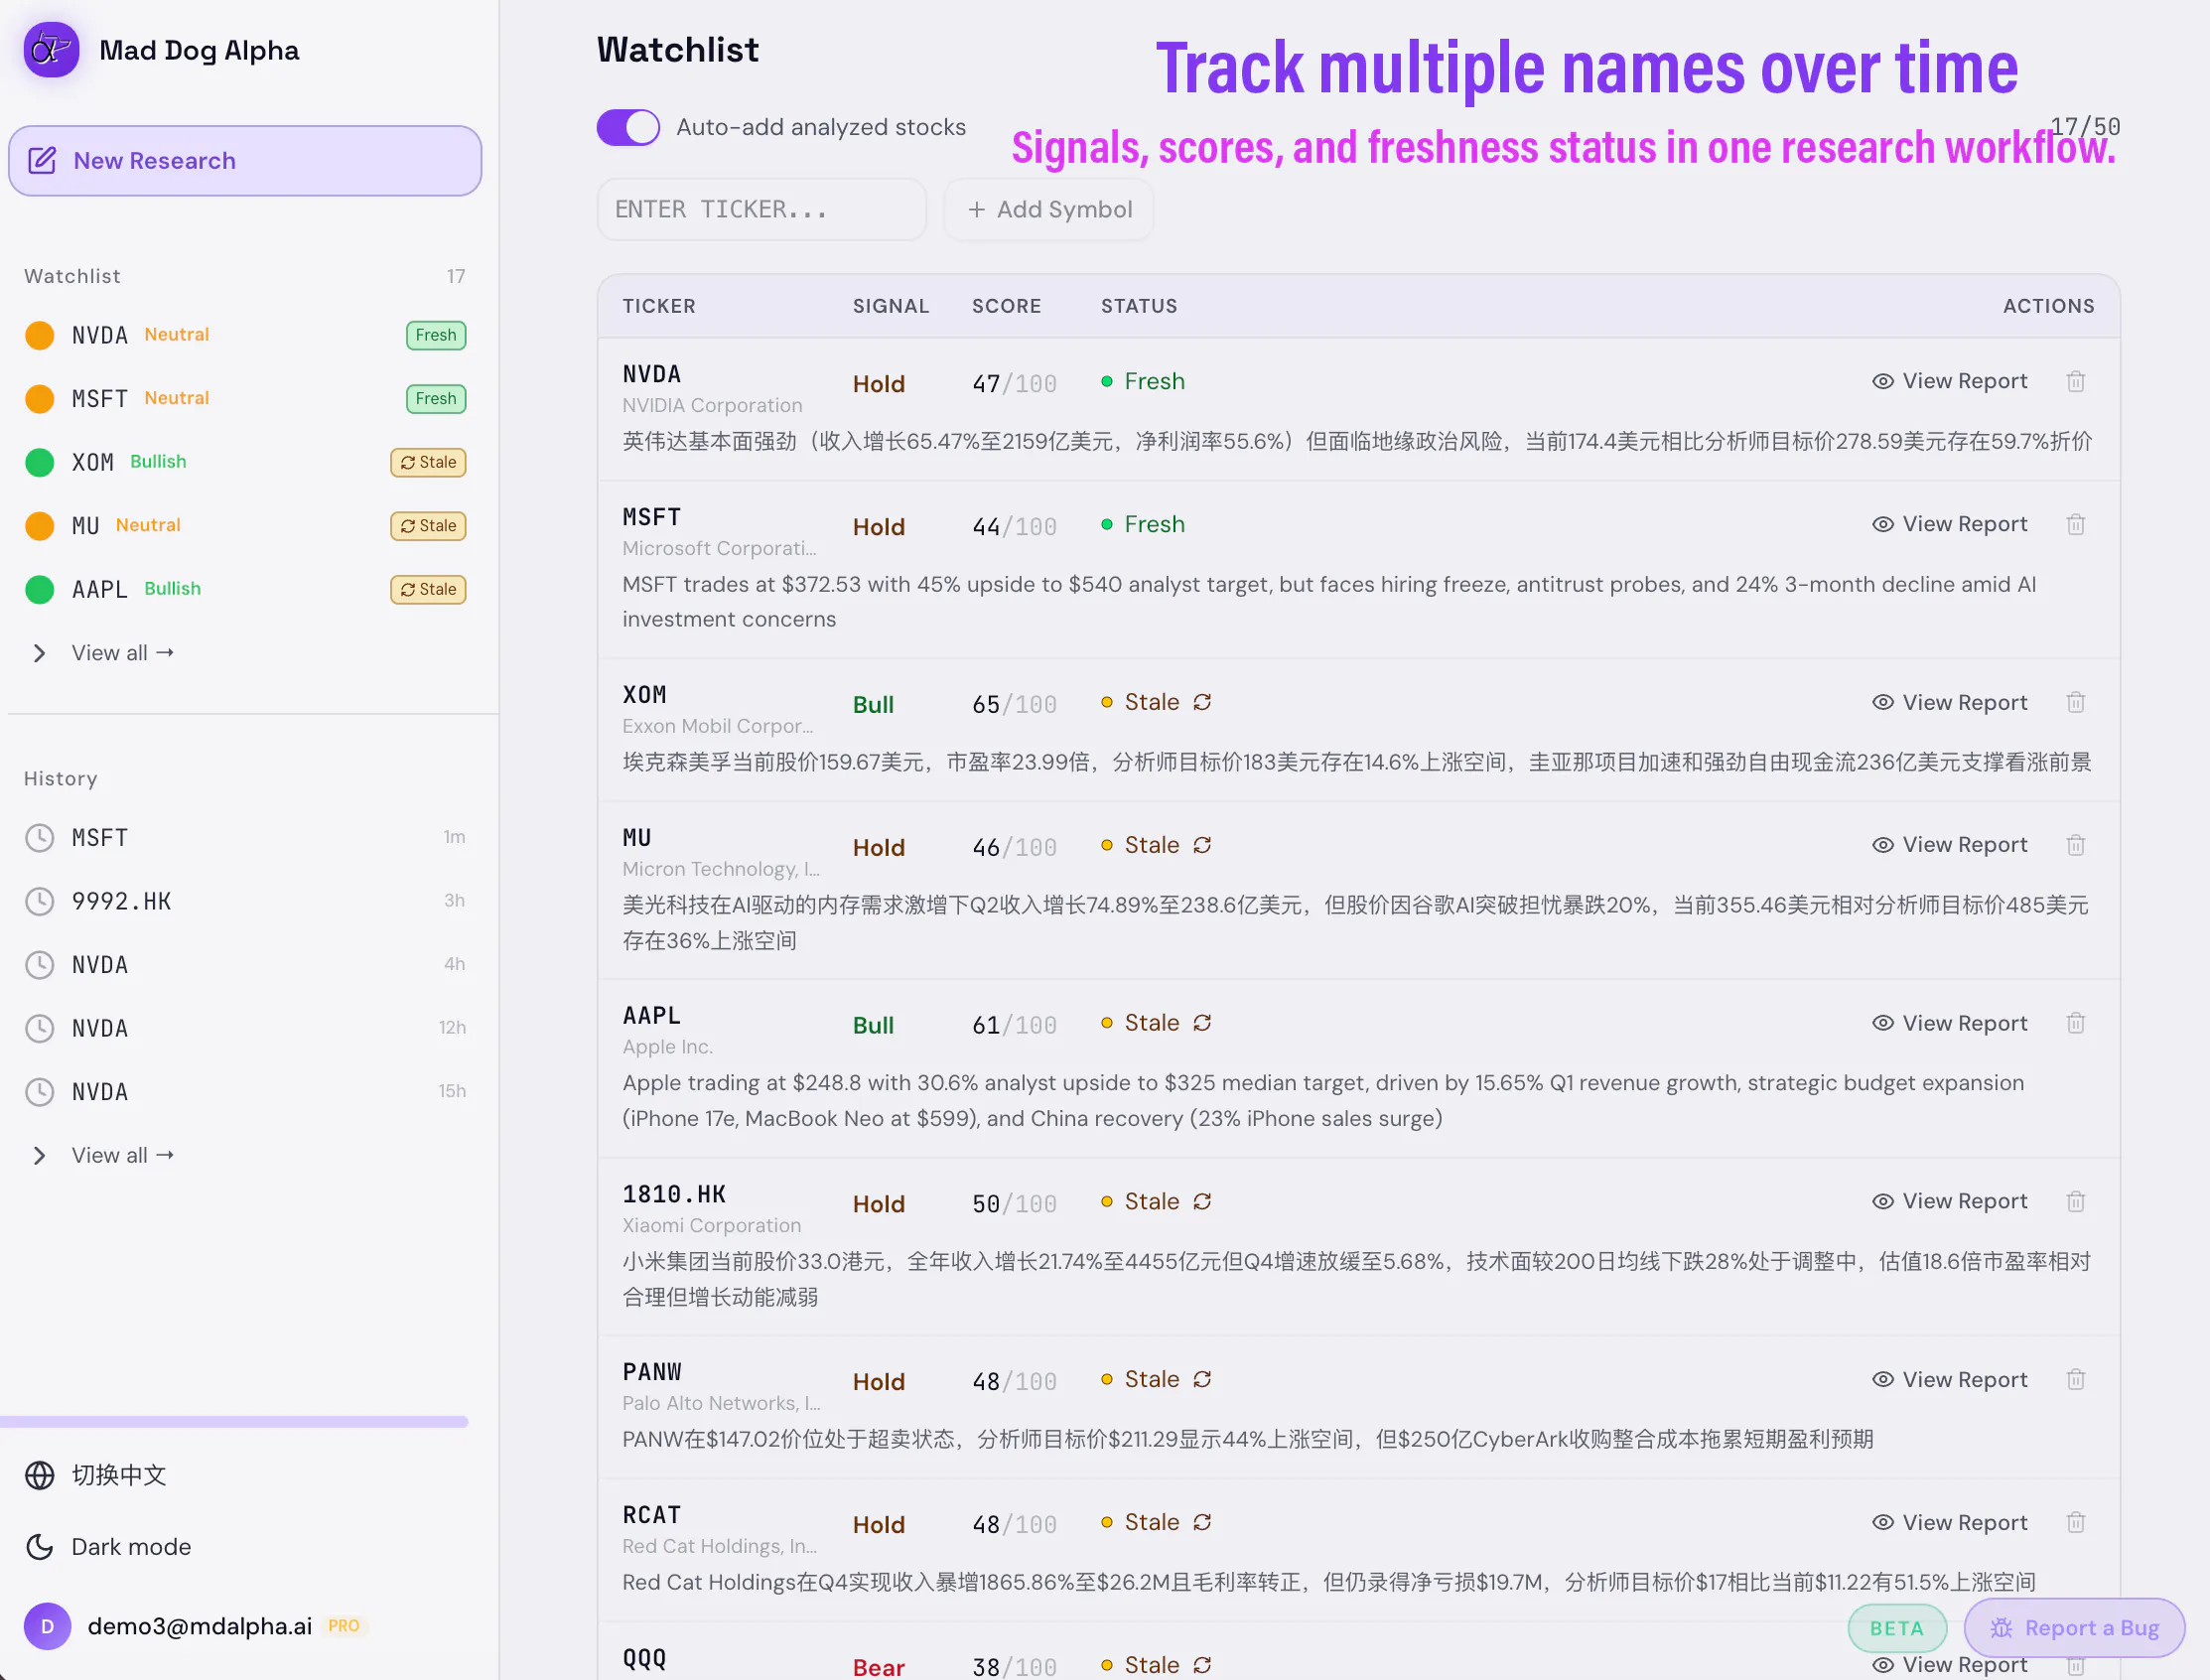The image size is (2210, 1680).
Task: Click the QQQ ticker in table
Action: pyautogui.click(x=644, y=1658)
